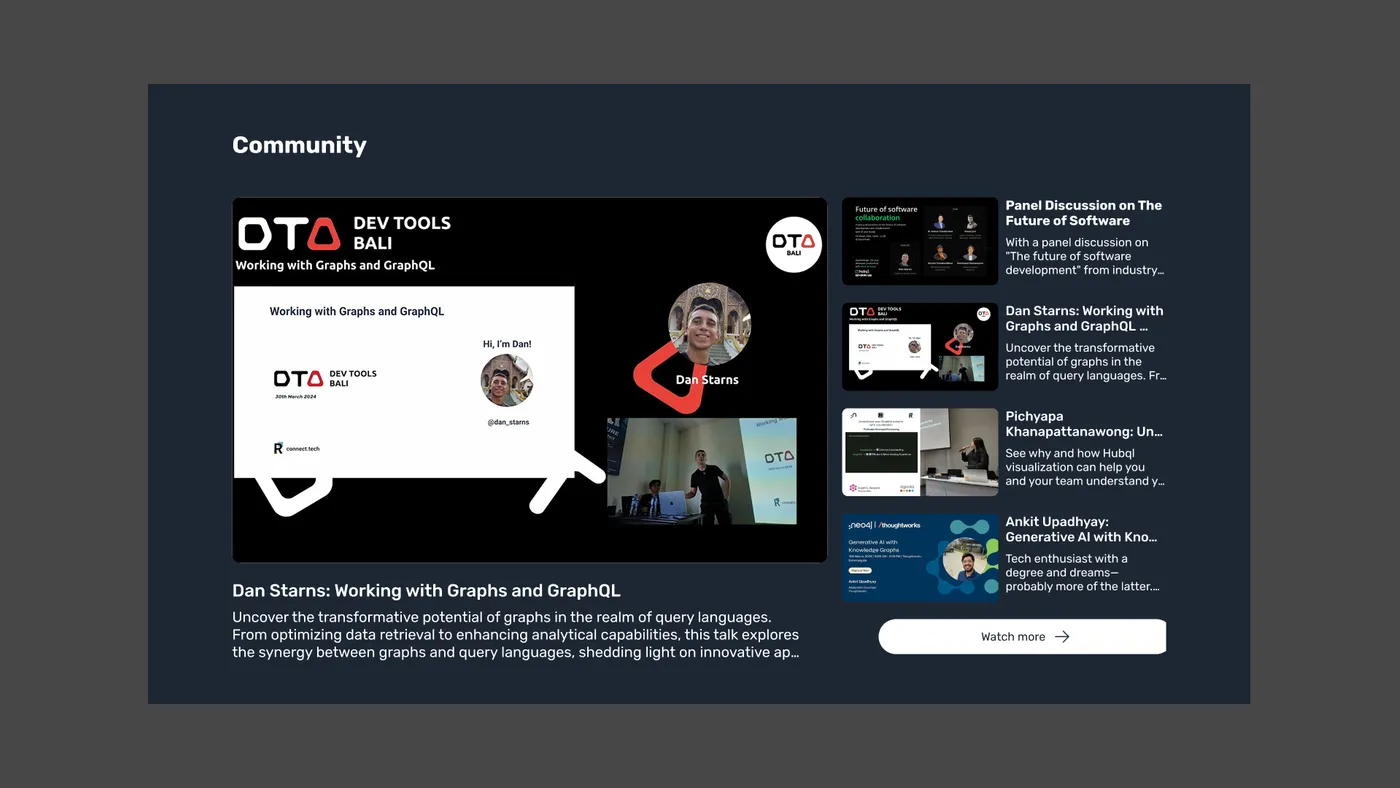The width and height of the screenshot is (1400, 788).
Task: Click main heading Dan Starns: Working with Graphs and GraphQL
Action: [426, 590]
